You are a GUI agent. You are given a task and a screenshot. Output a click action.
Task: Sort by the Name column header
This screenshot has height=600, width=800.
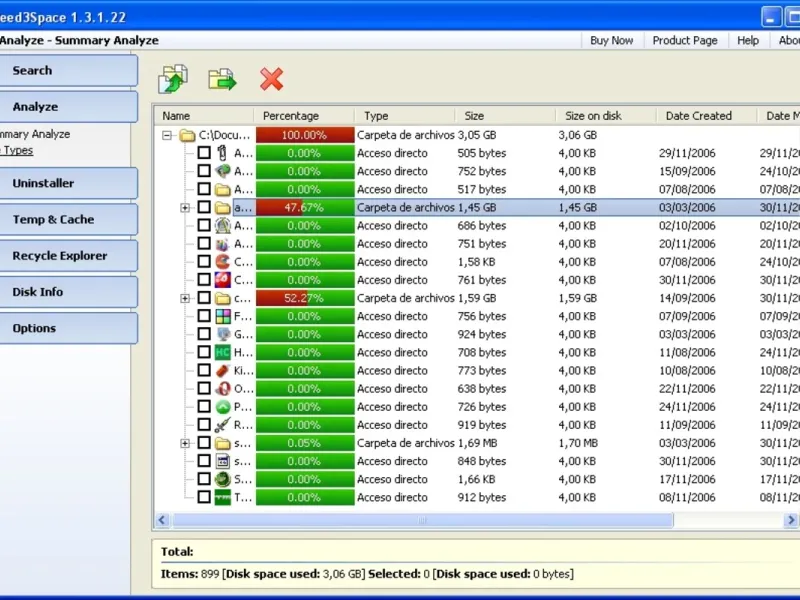(204, 116)
